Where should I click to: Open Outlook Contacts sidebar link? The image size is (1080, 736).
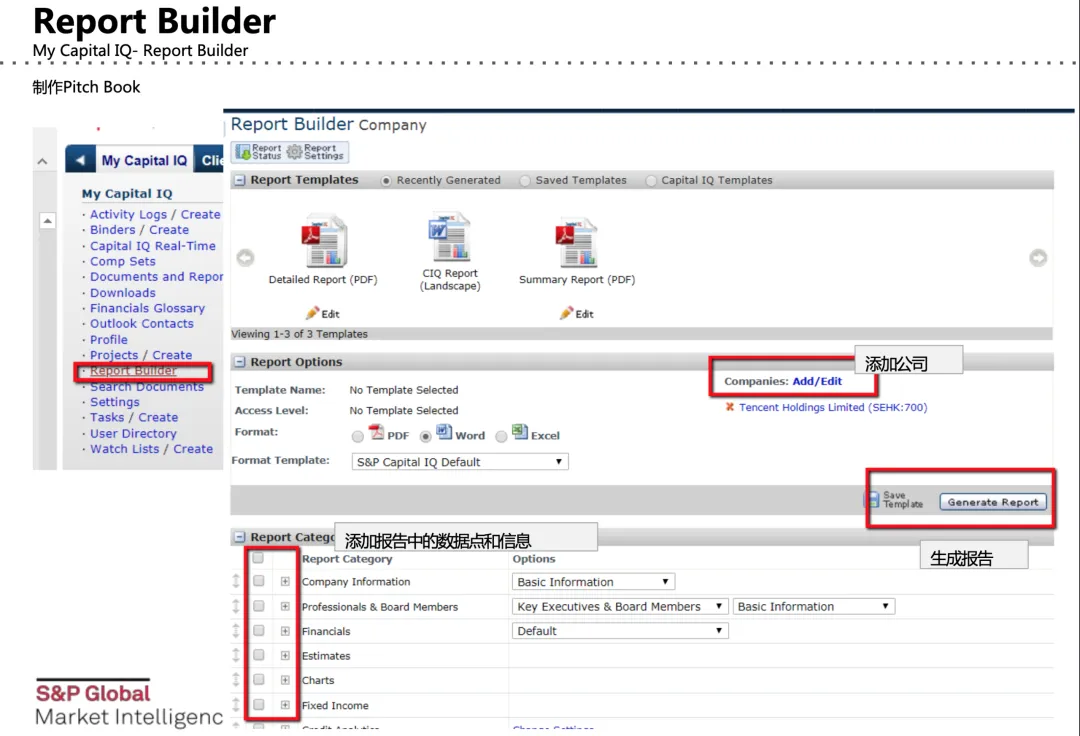click(142, 324)
